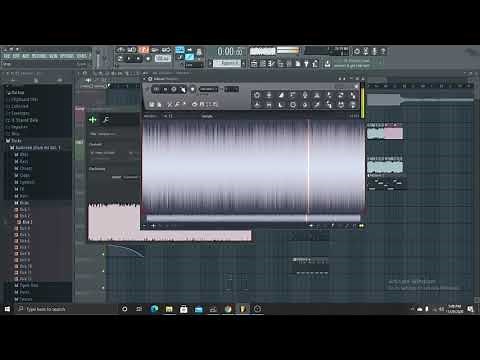
Task: Open the Piano roll from the toolbar
Action: (263, 63)
